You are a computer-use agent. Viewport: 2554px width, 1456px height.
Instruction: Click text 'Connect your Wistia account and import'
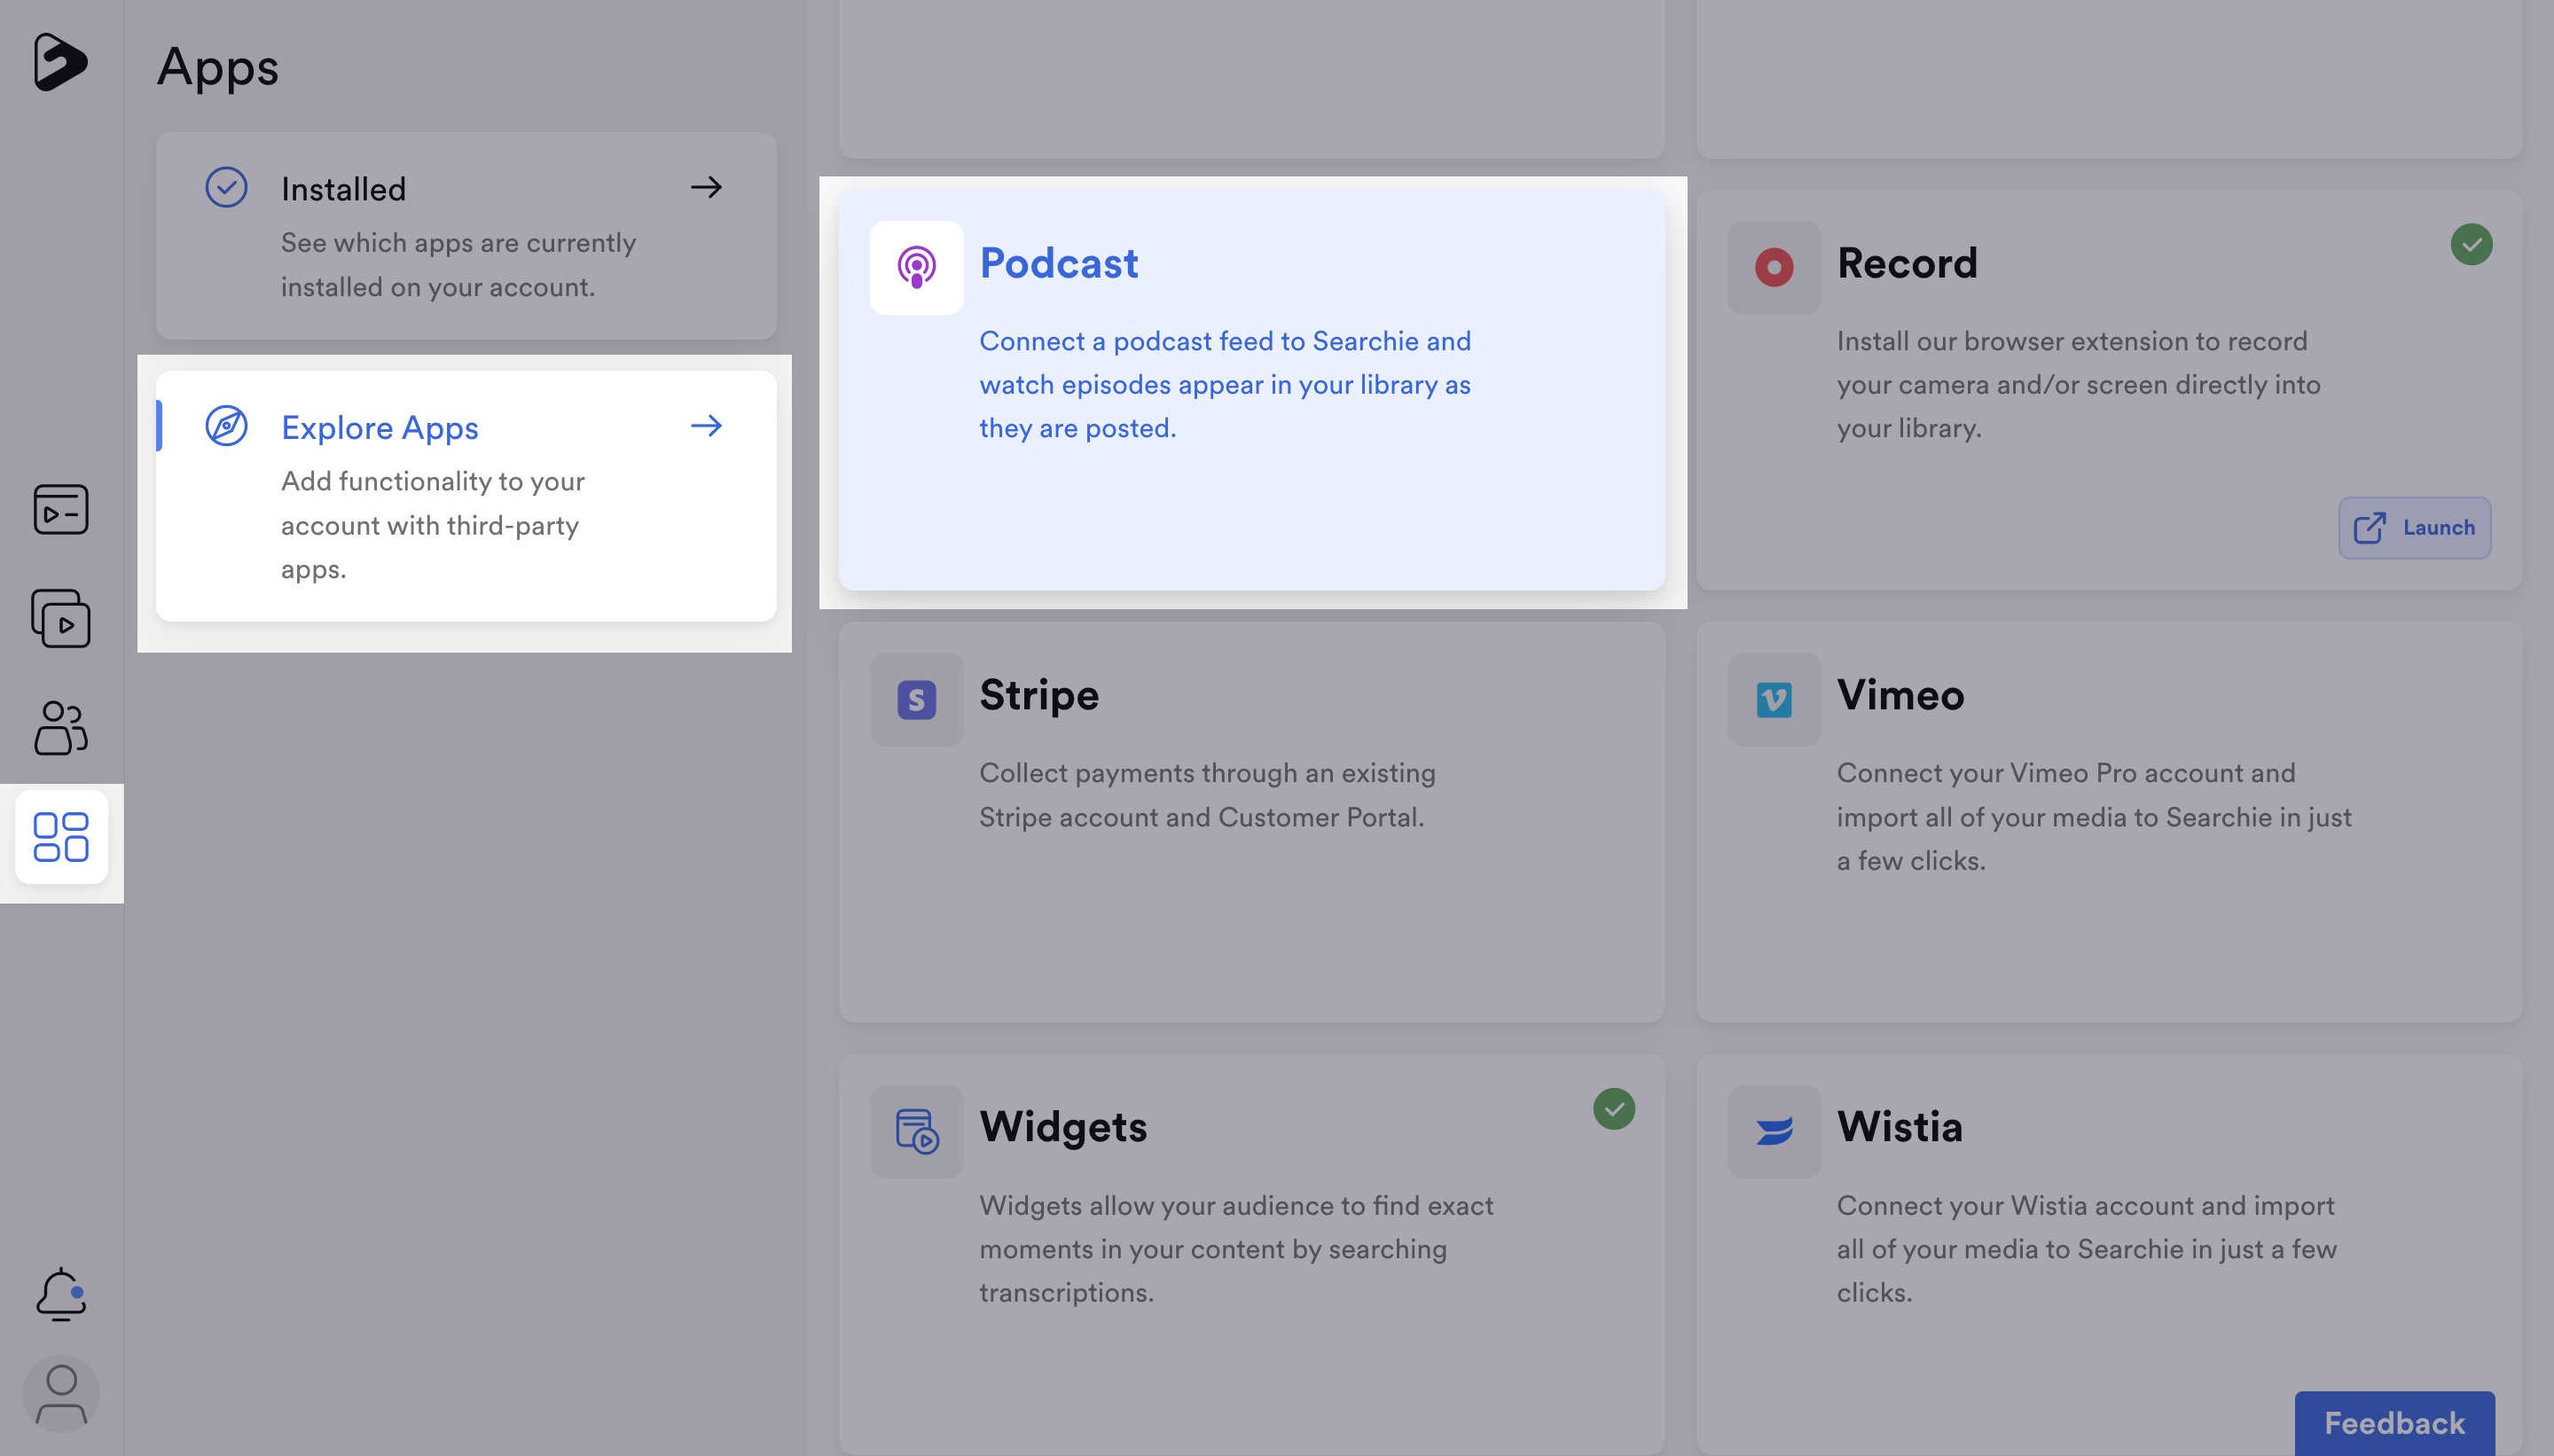click(x=2086, y=1205)
